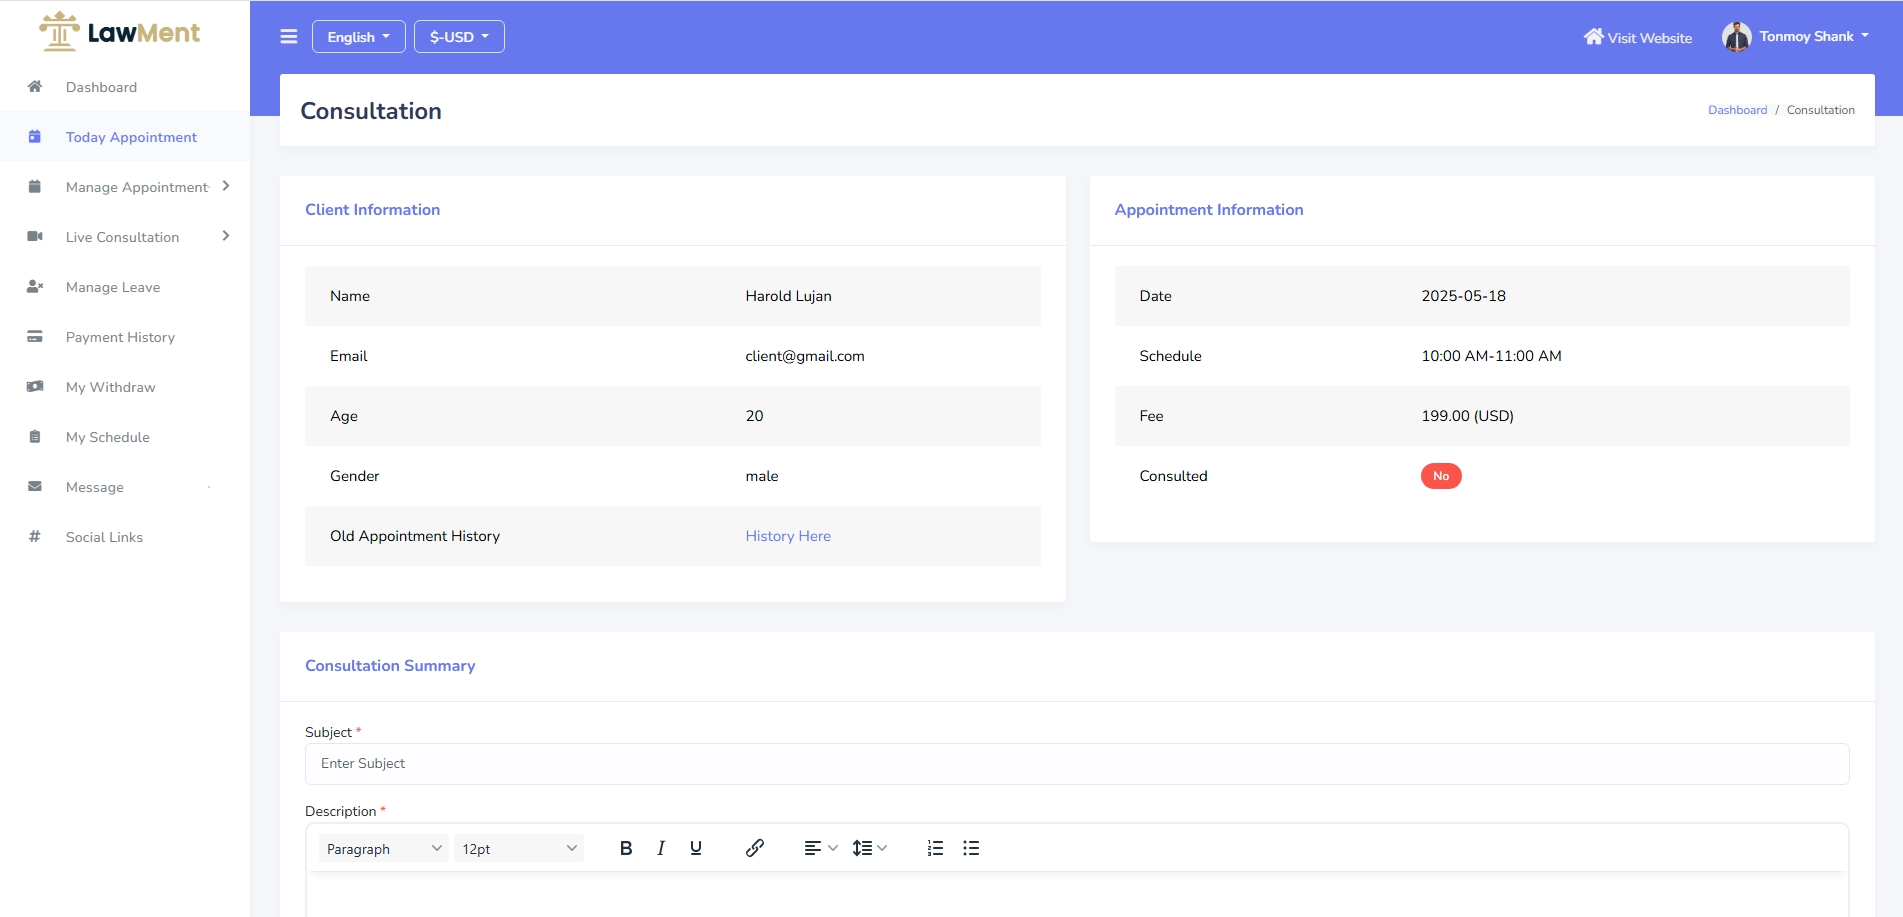Click the fee value 199.00 (USD)
Image resolution: width=1903 pixels, height=917 pixels.
1467,416
